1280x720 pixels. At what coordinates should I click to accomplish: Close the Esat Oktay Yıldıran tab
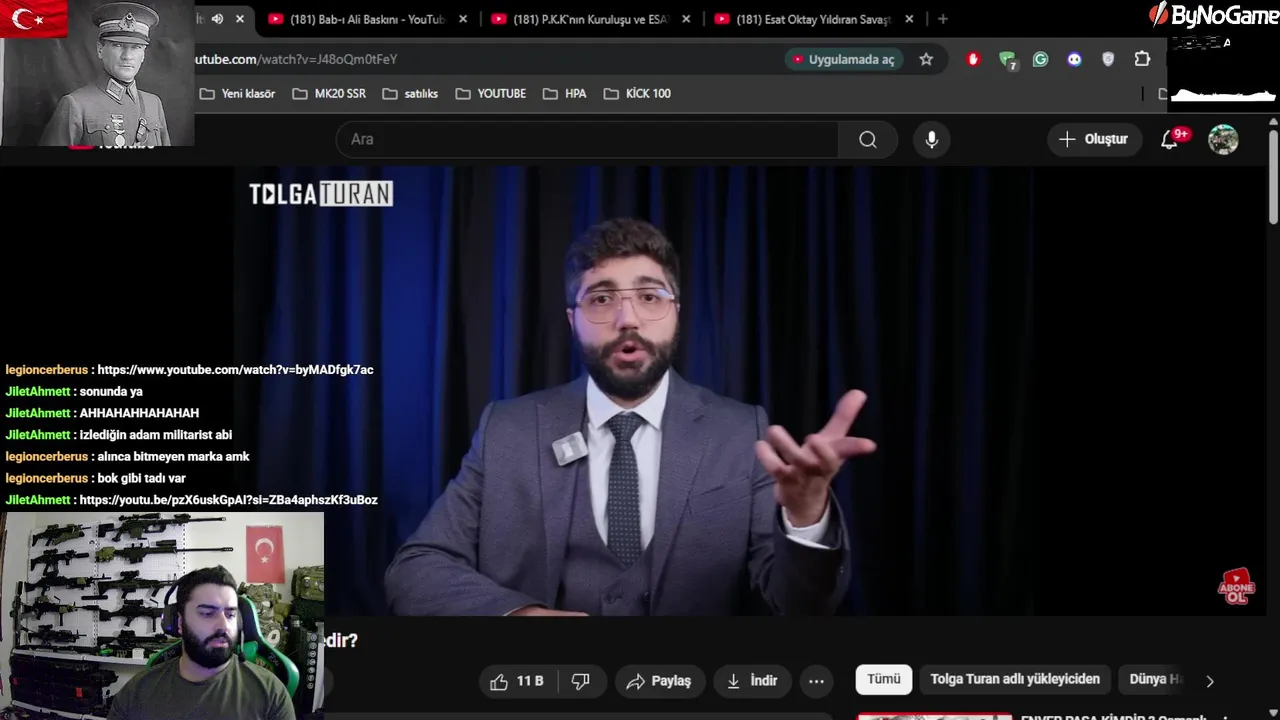pyautogui.click(x=909, y=19)
